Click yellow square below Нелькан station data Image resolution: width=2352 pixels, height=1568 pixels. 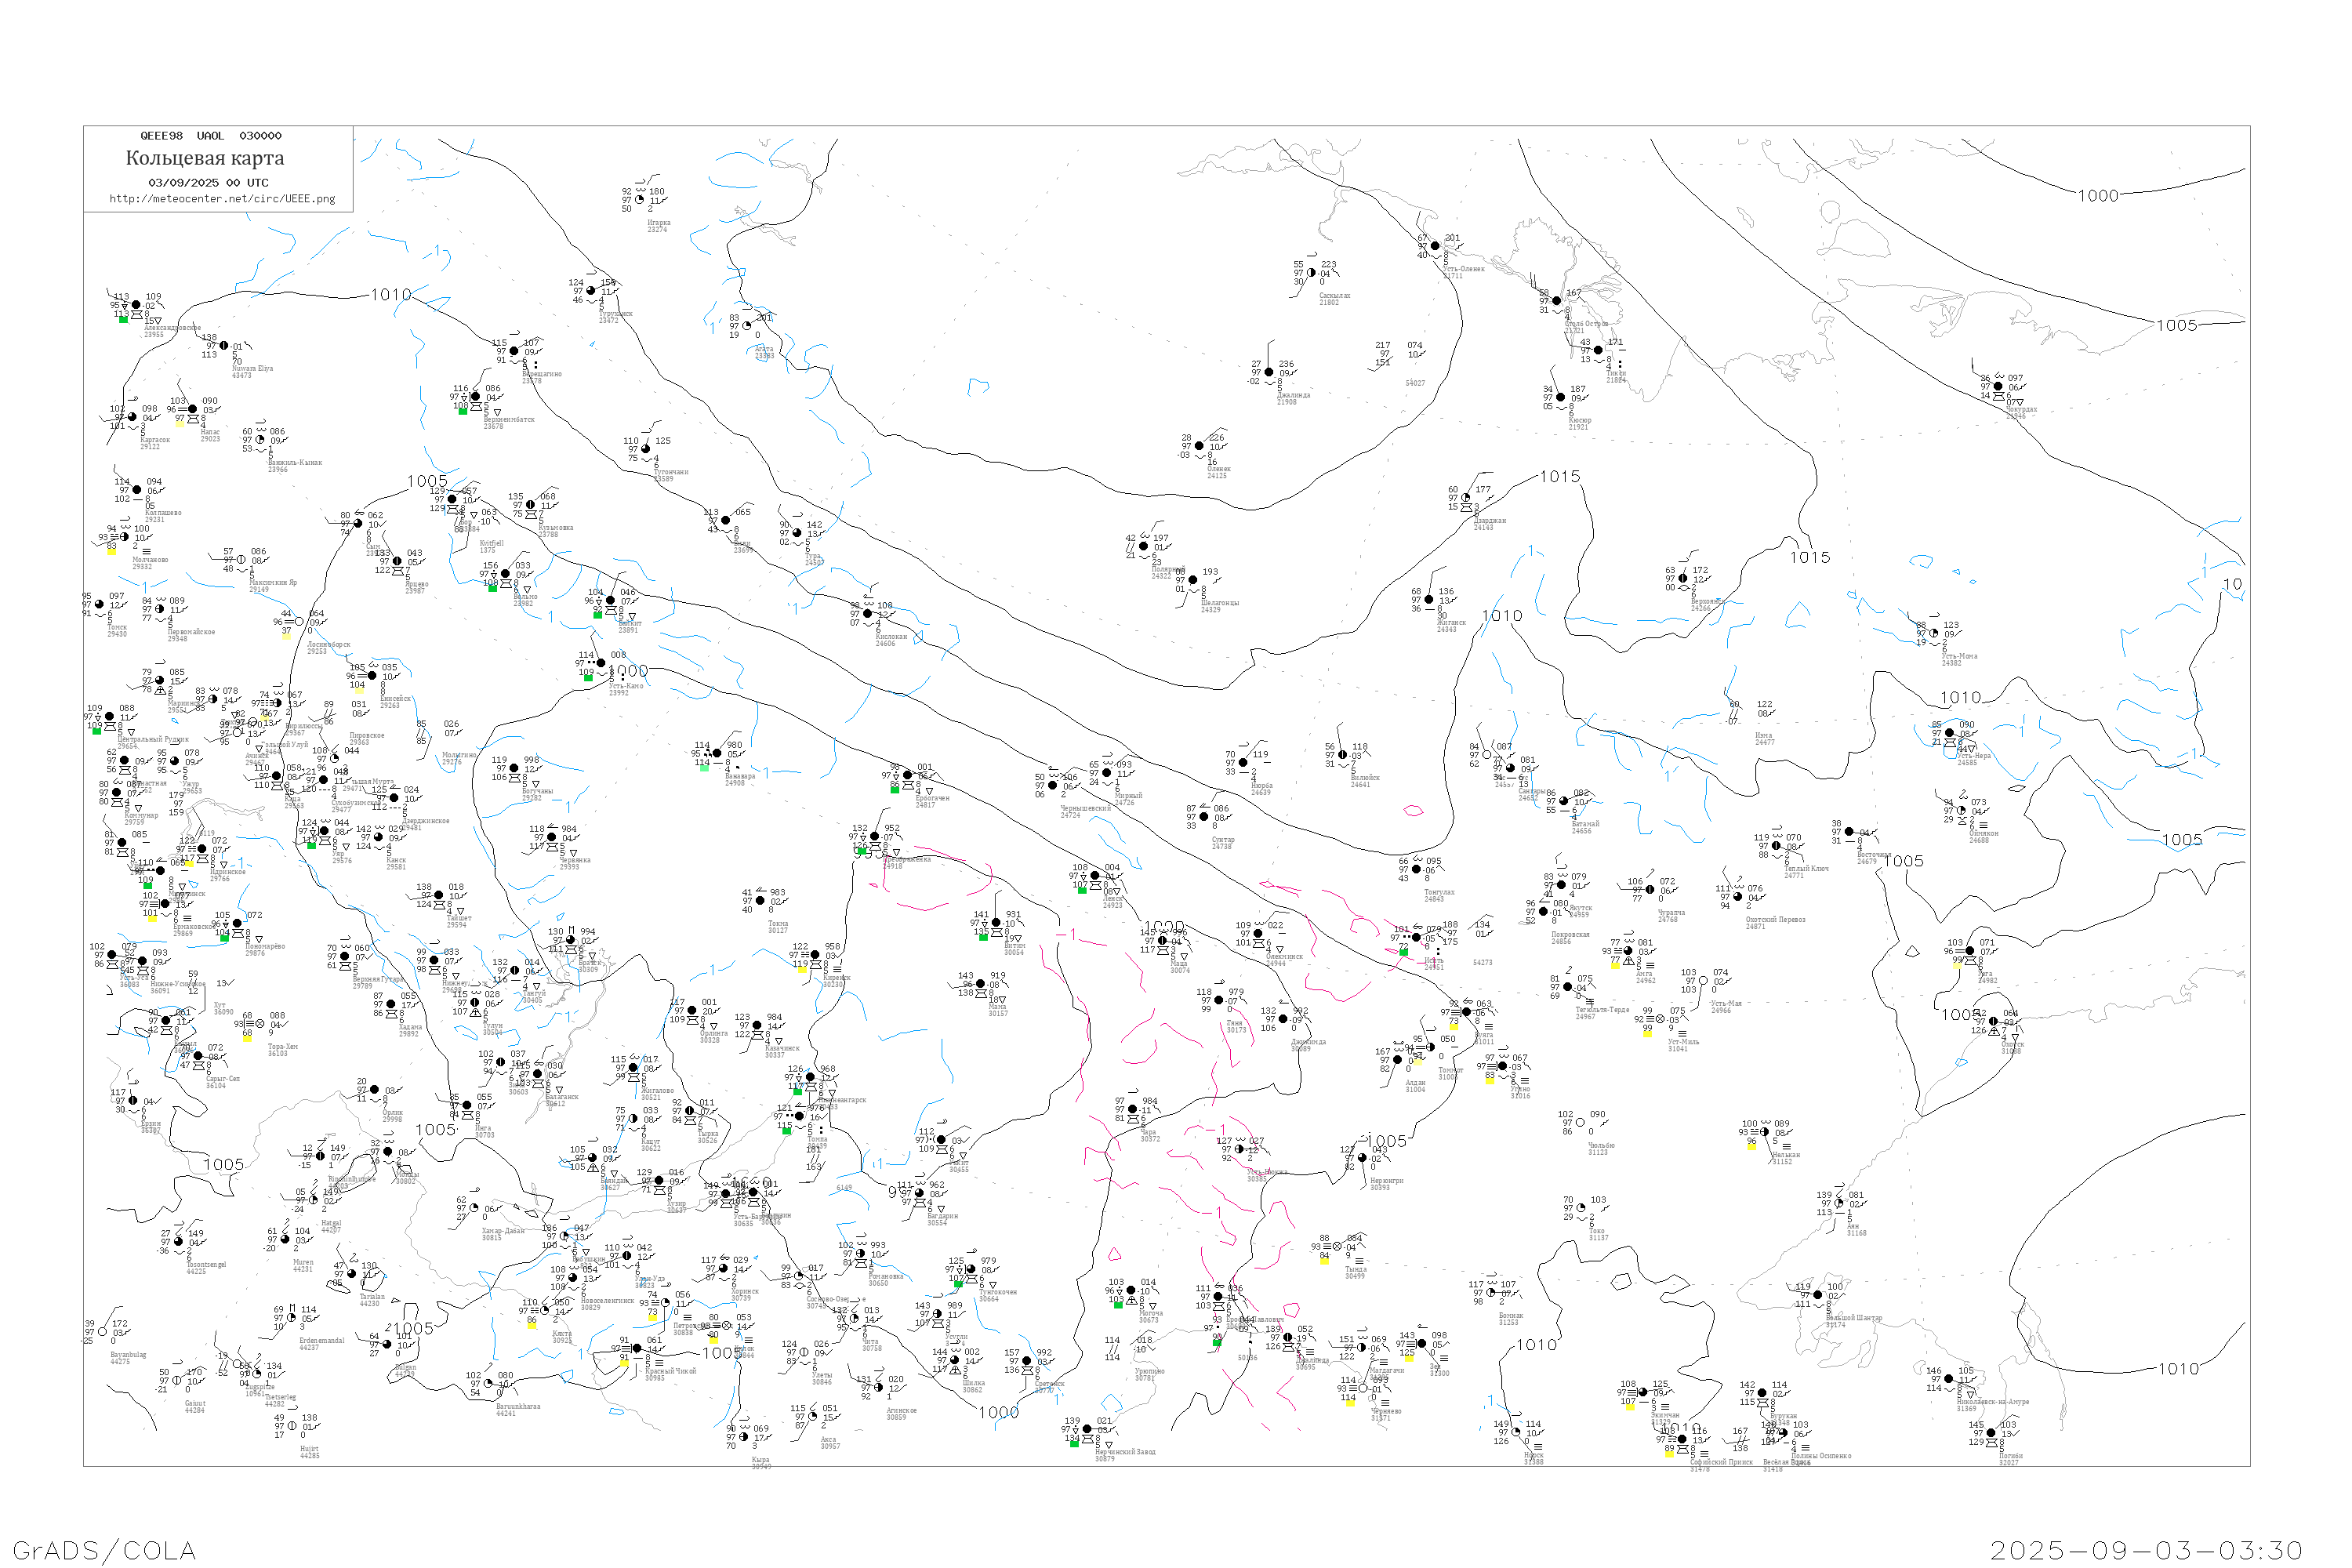(x=1751, y=1146)
